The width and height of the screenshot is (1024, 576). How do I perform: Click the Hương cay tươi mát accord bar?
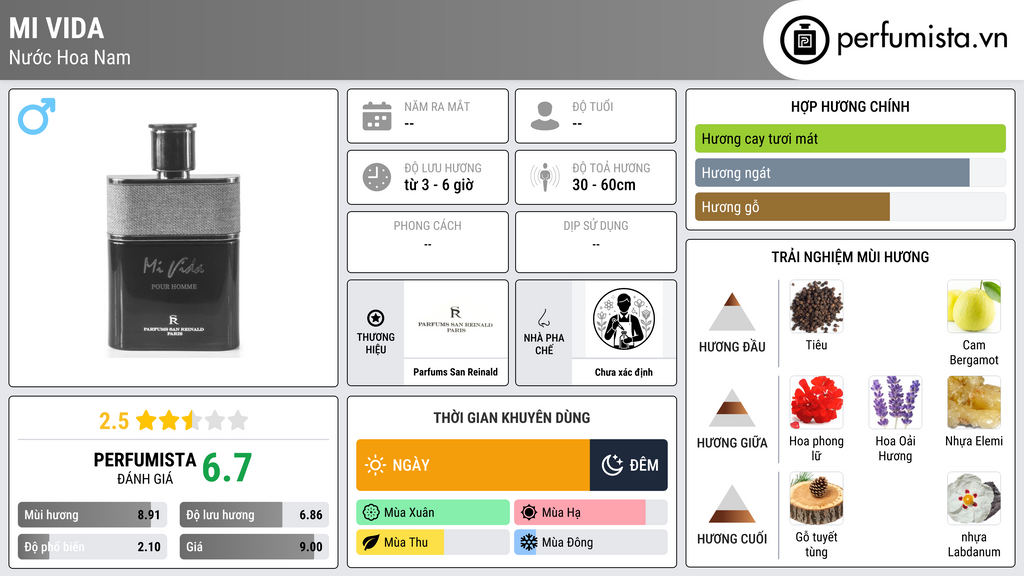(x=850, y=138)
